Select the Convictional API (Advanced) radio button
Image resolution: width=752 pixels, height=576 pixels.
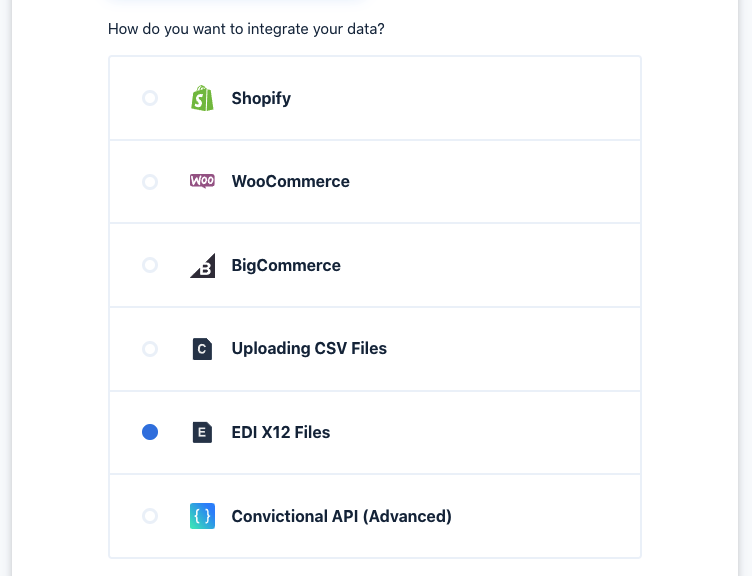[150, 516]
